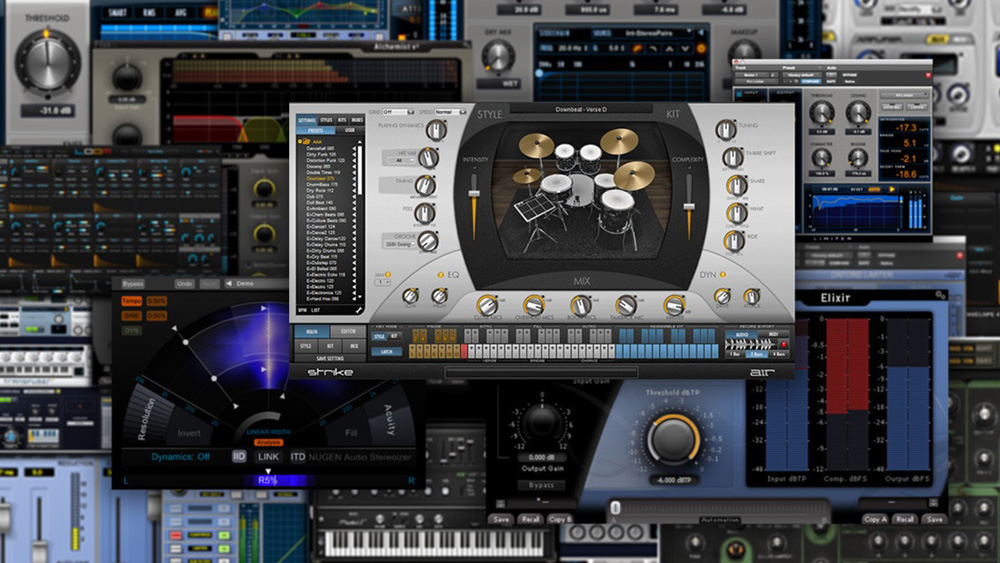Screen dimensions: 1000x563
Task: Toggle the Latch button in Strike
Action: tap(386, 352)
